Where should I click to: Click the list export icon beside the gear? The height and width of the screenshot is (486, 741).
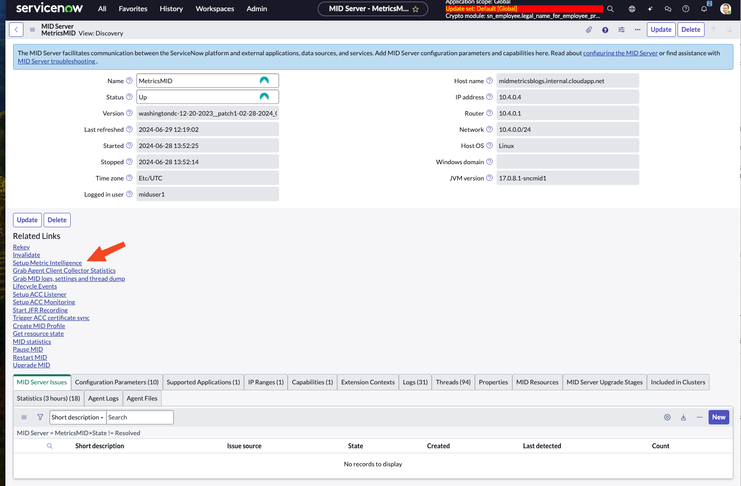click(683, 417)
